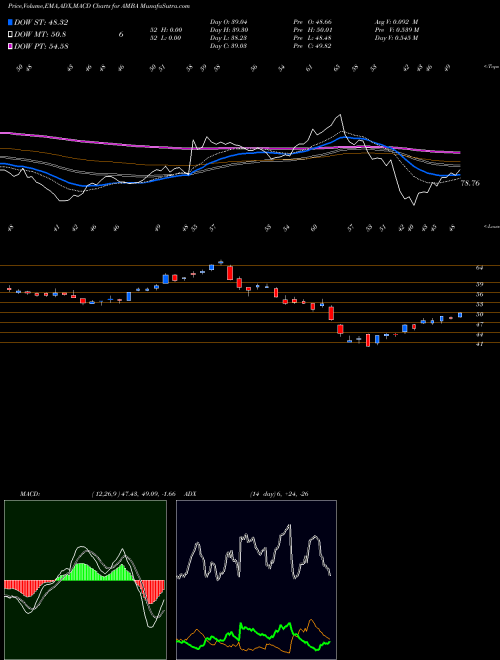The height and width of the screenshot is (660, 500).
Task: Click the MACD (12,26,9) parameter values
Action: [x=133, y=494]
